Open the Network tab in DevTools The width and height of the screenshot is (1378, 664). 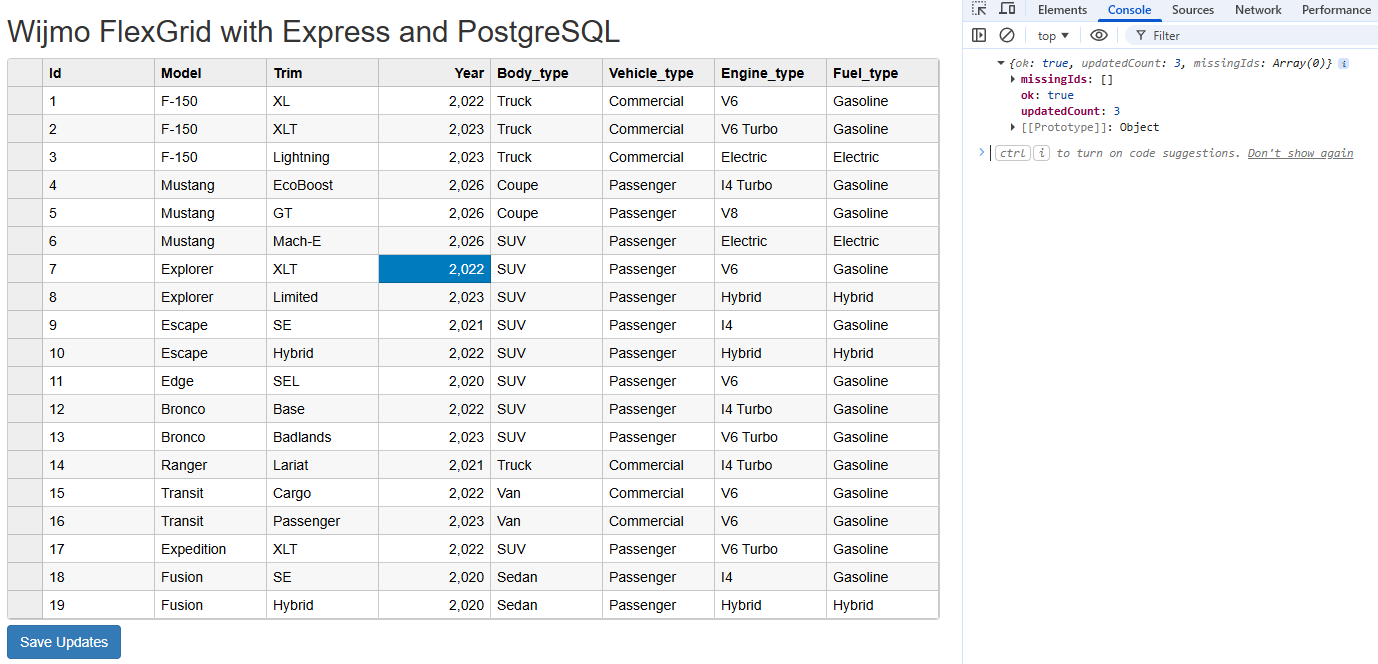(1258, 9)
